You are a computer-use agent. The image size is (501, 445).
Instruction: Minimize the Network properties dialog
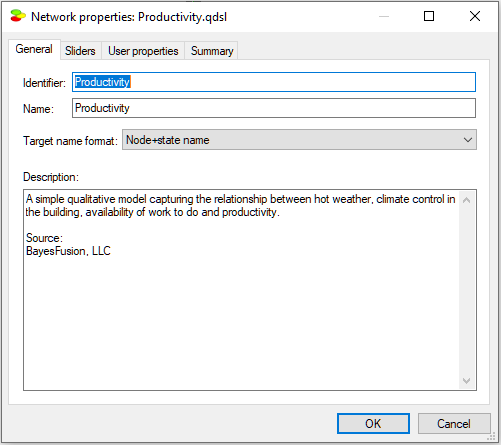tap(384, 16)
